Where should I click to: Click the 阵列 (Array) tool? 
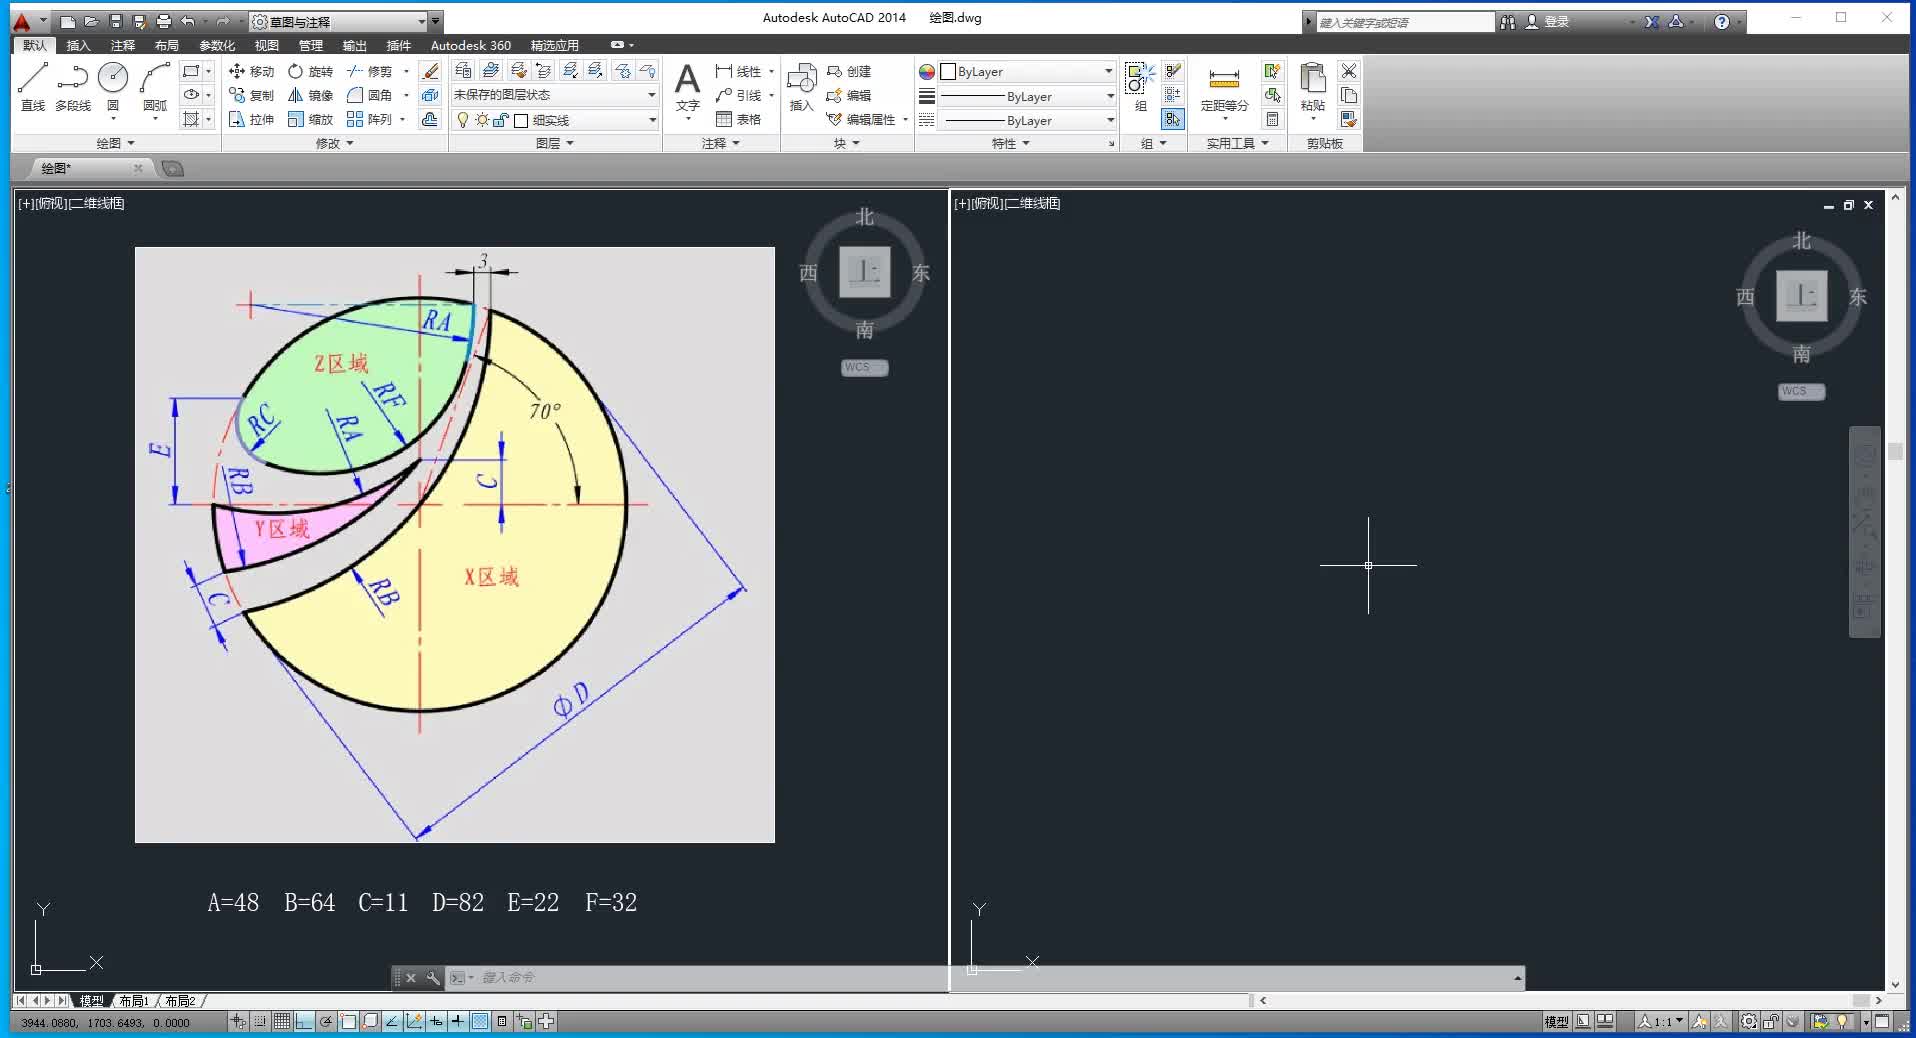(x=369, y=119)
